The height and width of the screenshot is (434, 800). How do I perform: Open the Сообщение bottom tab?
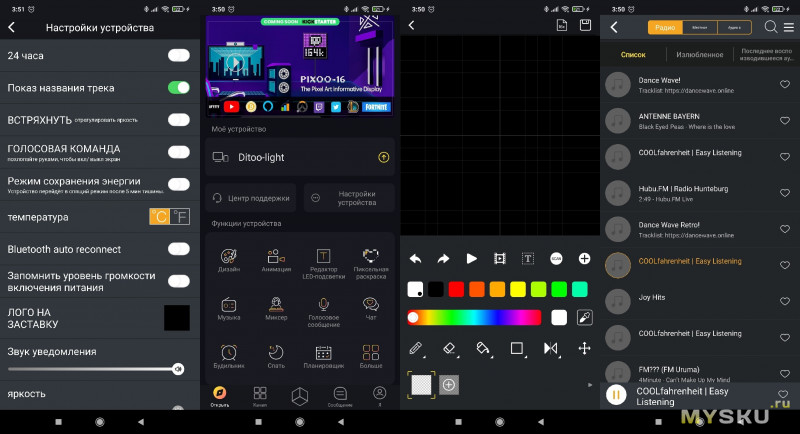click(340, 396)
